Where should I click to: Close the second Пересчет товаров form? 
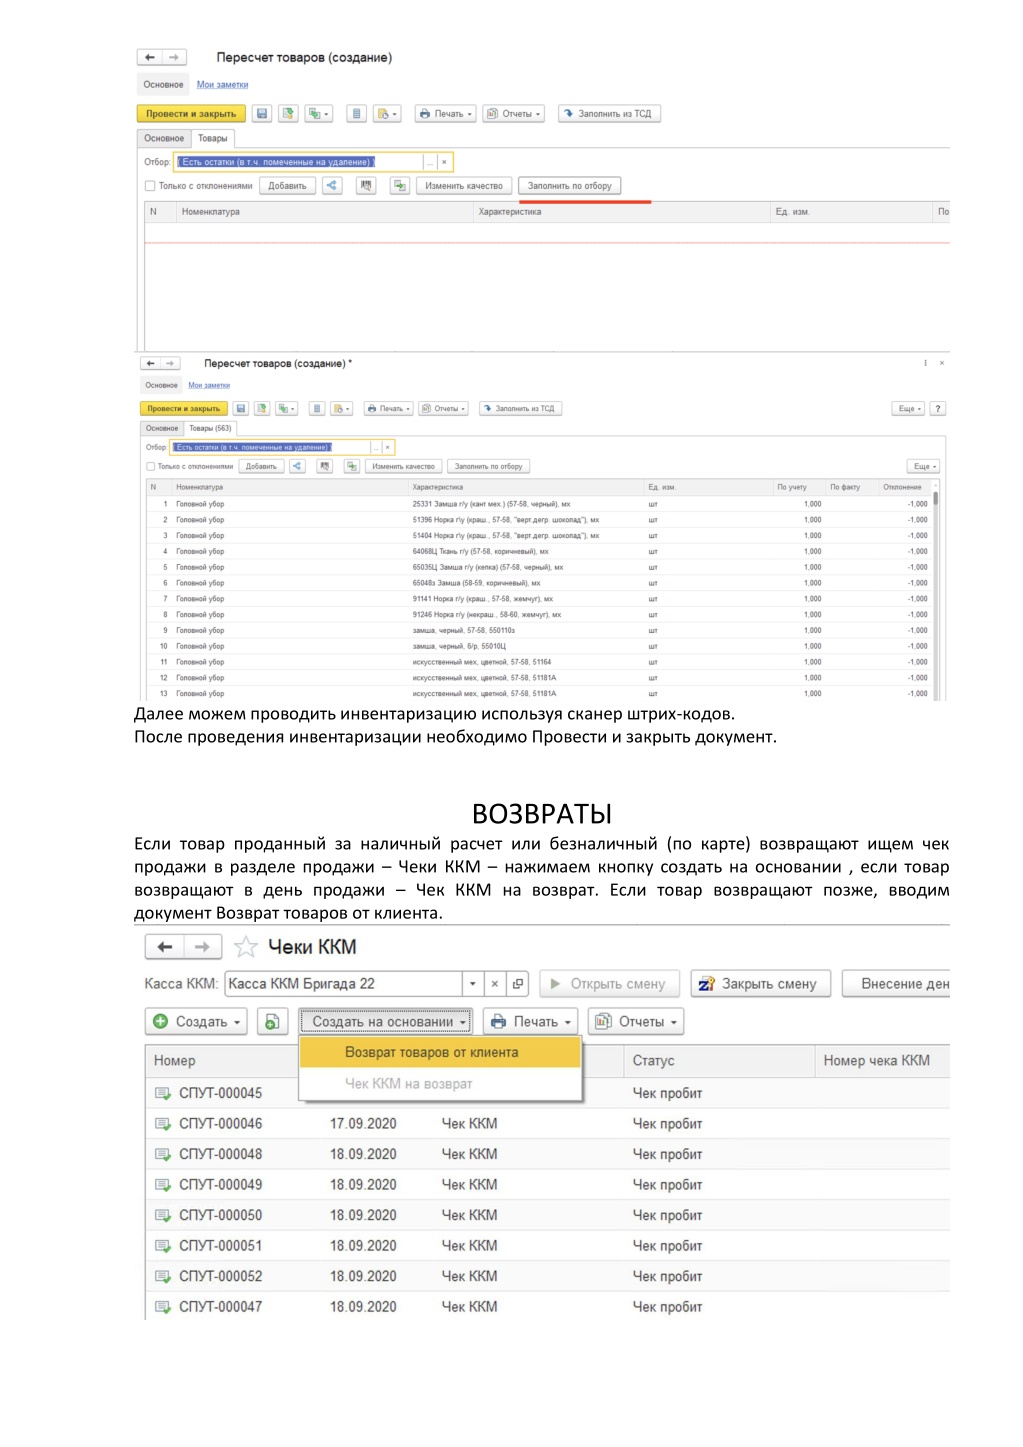(x=942, y=363)
